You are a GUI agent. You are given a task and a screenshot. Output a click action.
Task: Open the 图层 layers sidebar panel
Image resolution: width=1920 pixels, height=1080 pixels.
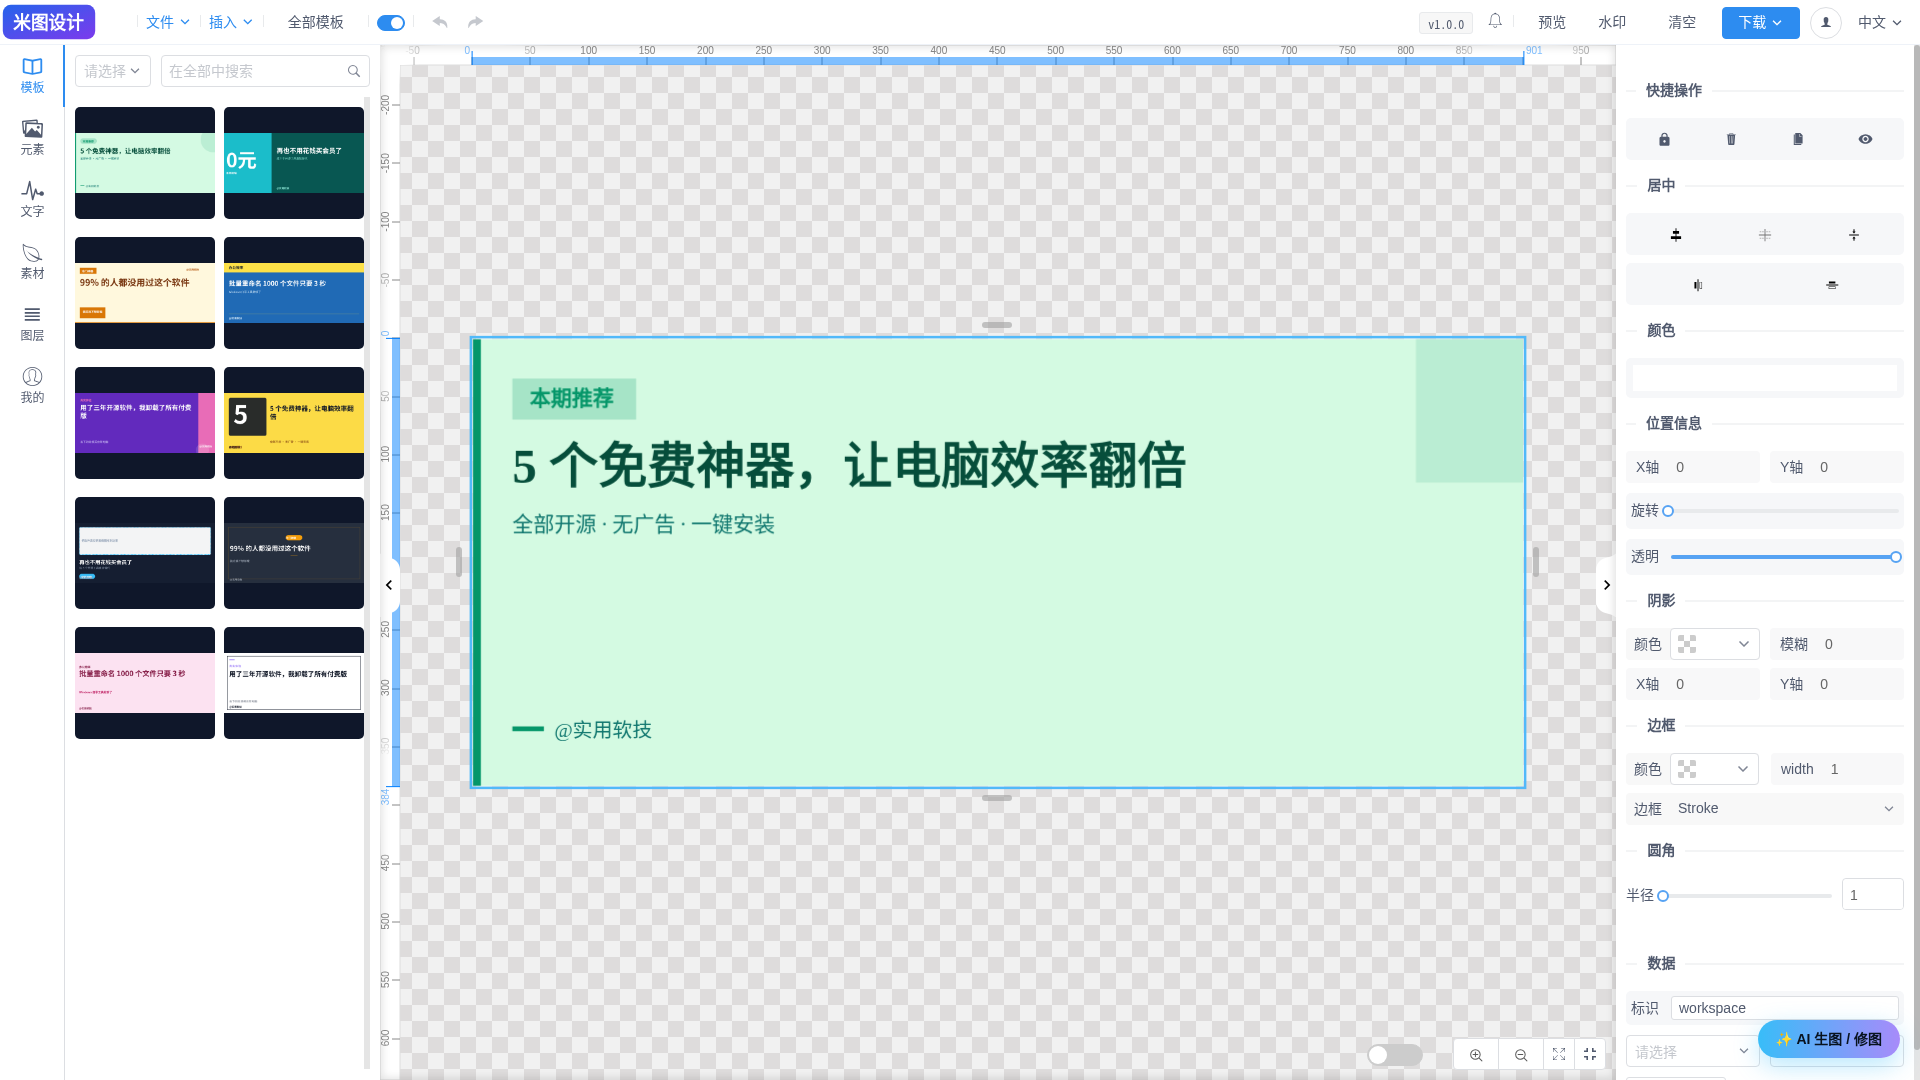pyautogui.click(x=32, y=324)
